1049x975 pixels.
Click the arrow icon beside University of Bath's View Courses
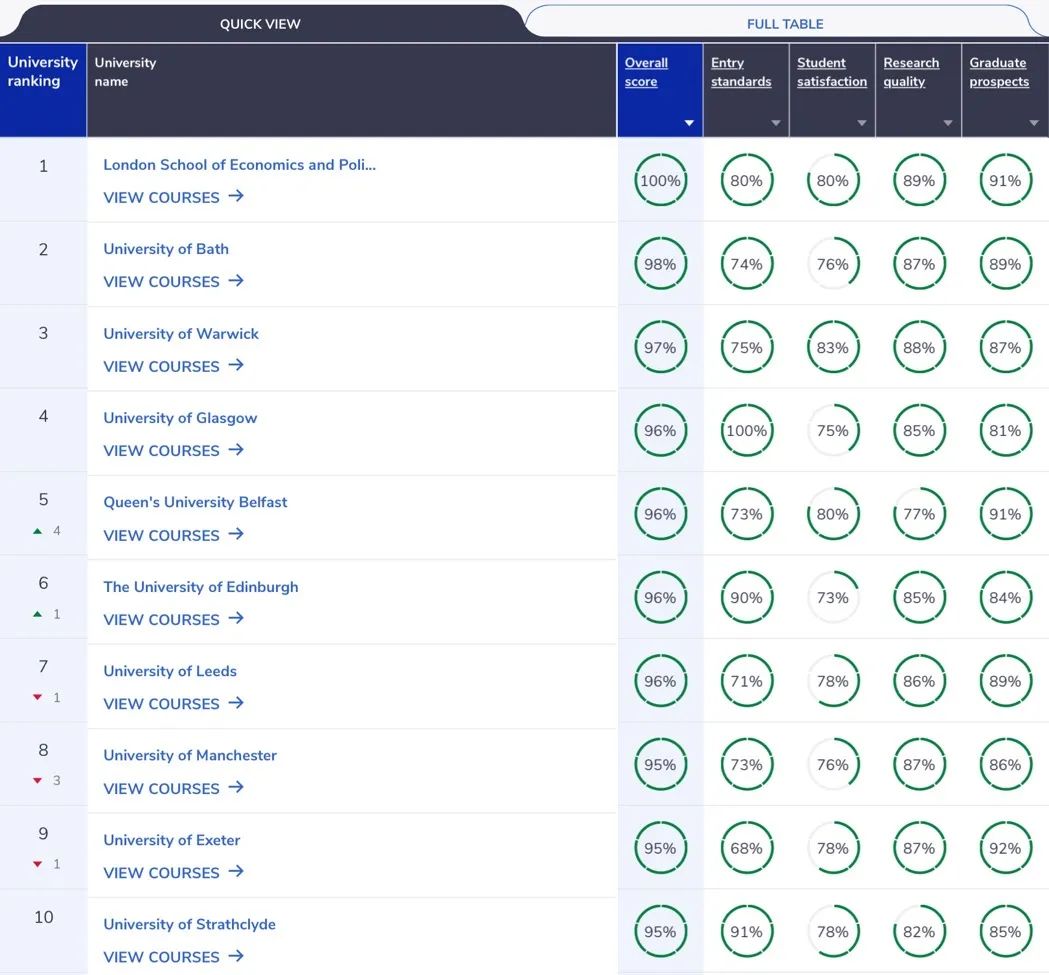click(235, 280)
